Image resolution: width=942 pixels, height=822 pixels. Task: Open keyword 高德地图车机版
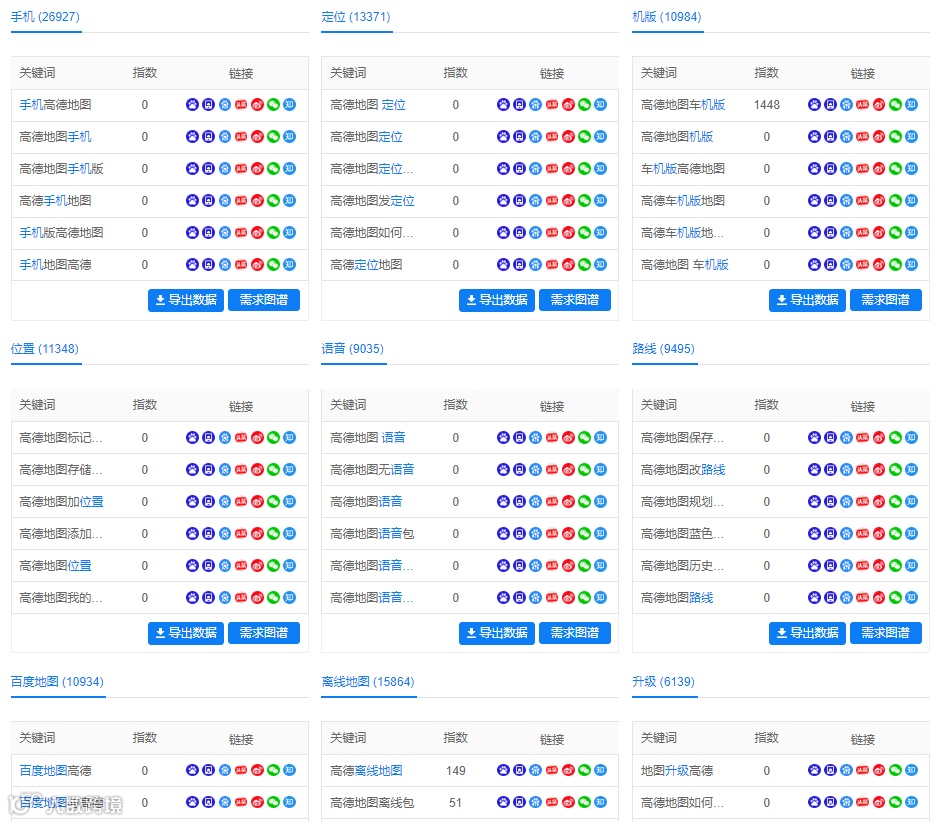pyautogui.click(x=683, y=105)
